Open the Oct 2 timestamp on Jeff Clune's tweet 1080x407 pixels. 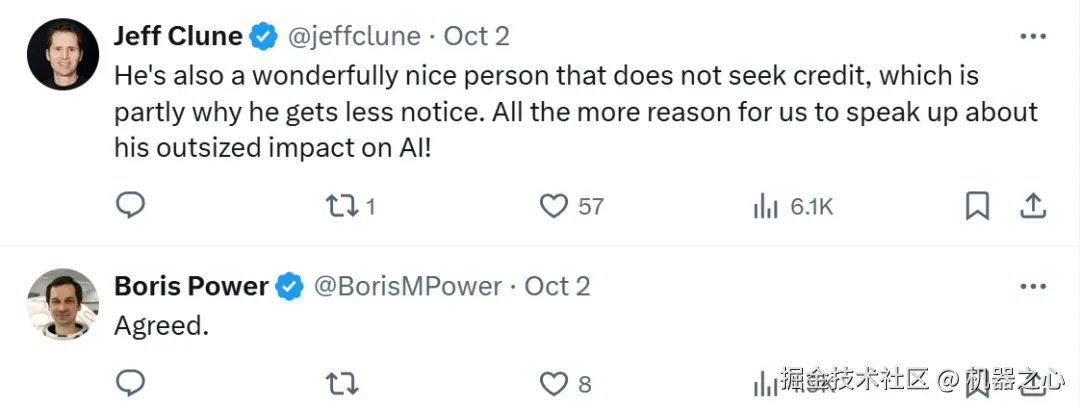(x=477, y=37)
